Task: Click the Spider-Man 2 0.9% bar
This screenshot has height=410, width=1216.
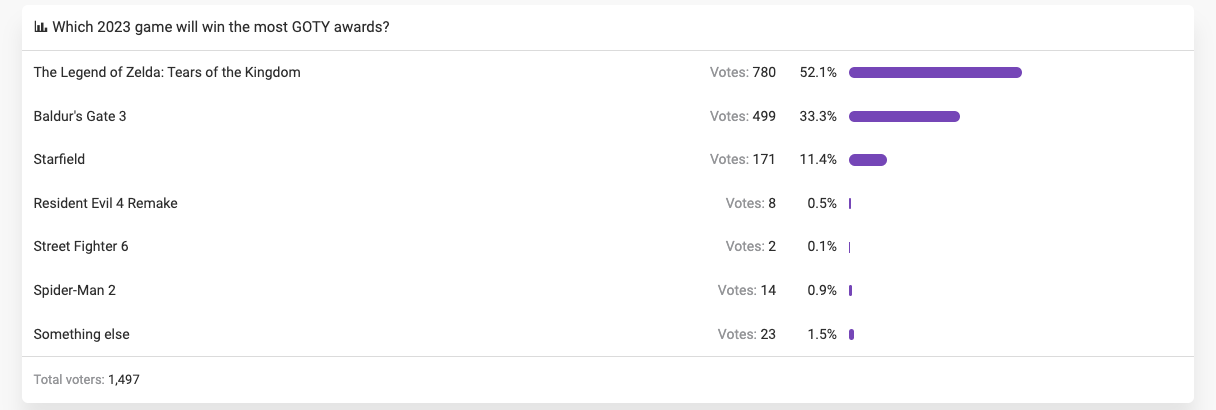Action: point(850,290)
